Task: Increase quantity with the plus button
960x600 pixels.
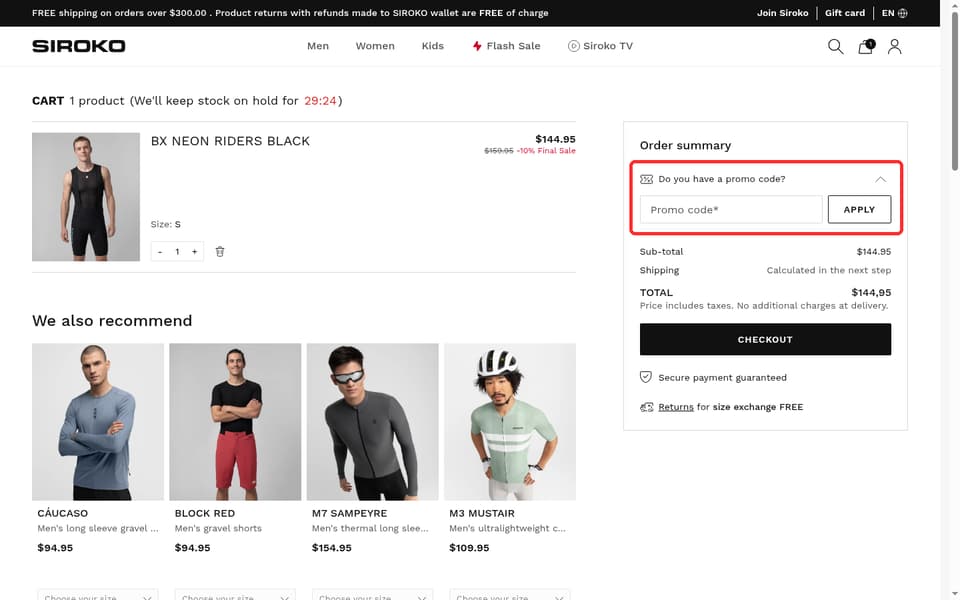Action: [195, 252]
